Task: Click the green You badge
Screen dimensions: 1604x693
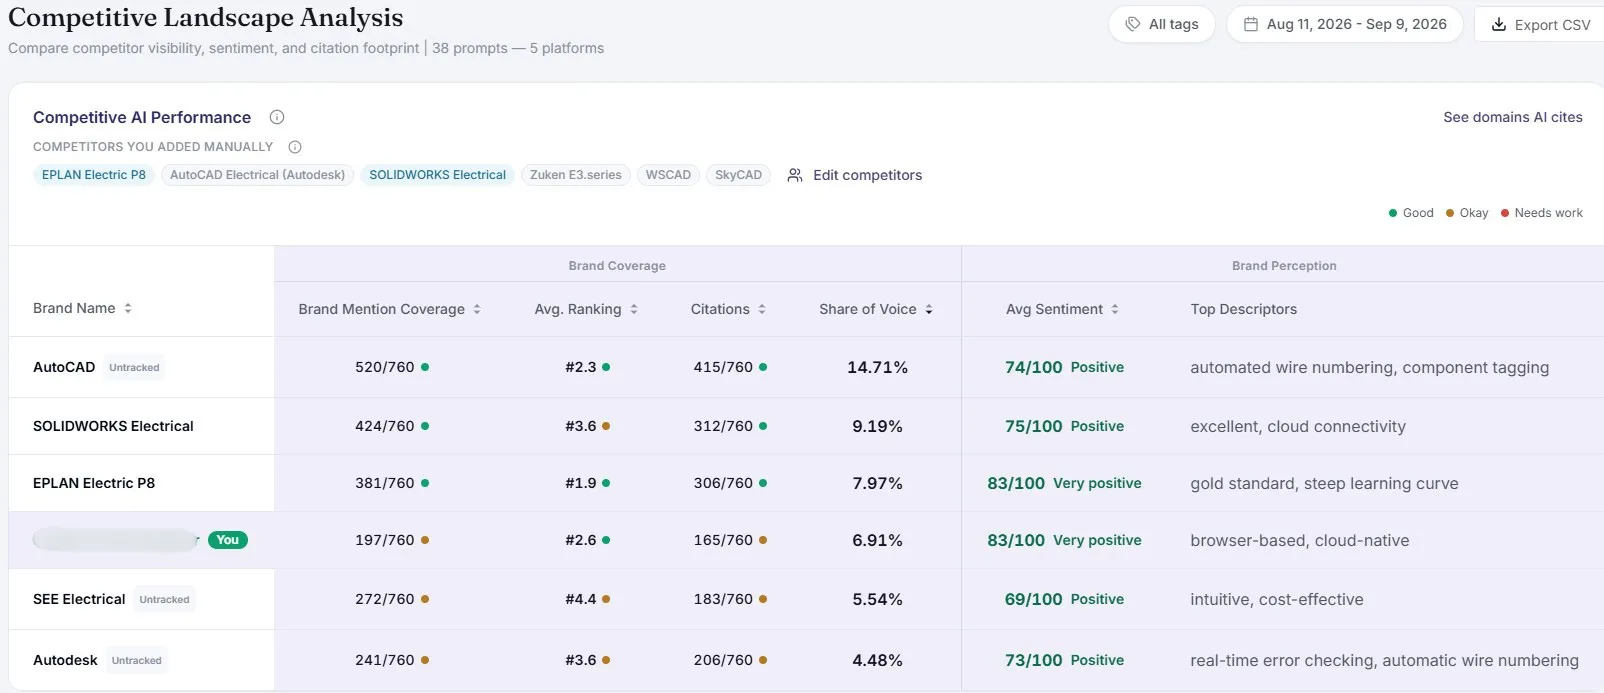Action: click(x=228, y=540)
